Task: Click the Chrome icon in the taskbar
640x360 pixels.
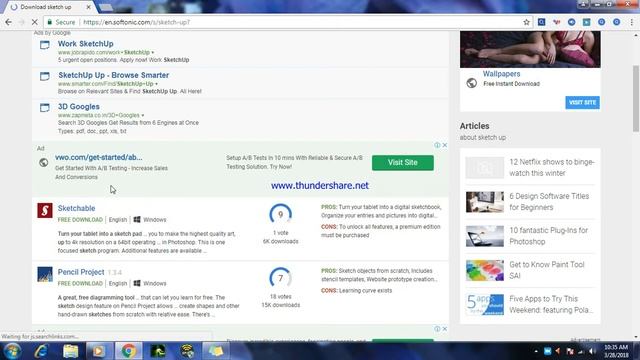Action: (x=128, y=351)
